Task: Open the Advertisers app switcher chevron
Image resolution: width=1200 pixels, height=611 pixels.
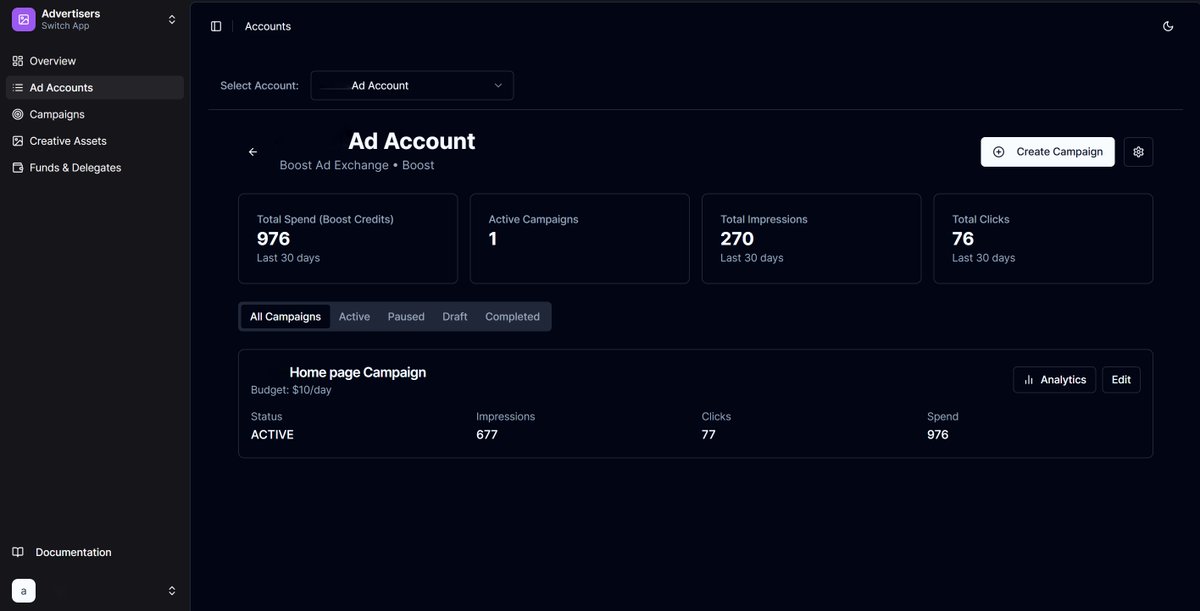Action: [172, 19]
